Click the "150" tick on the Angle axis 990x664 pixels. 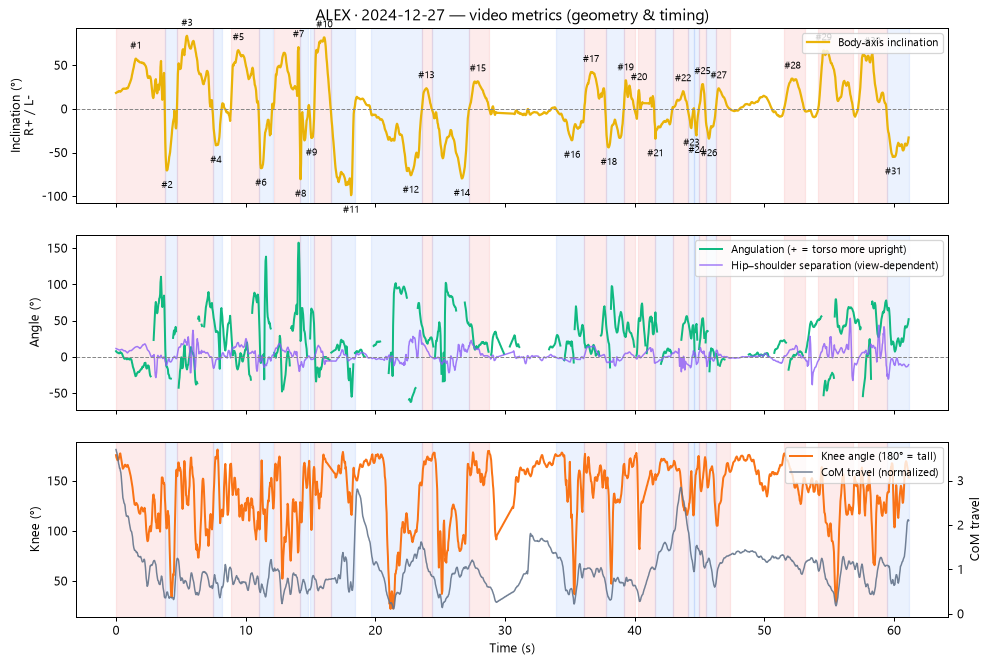[x=58, y=249]
